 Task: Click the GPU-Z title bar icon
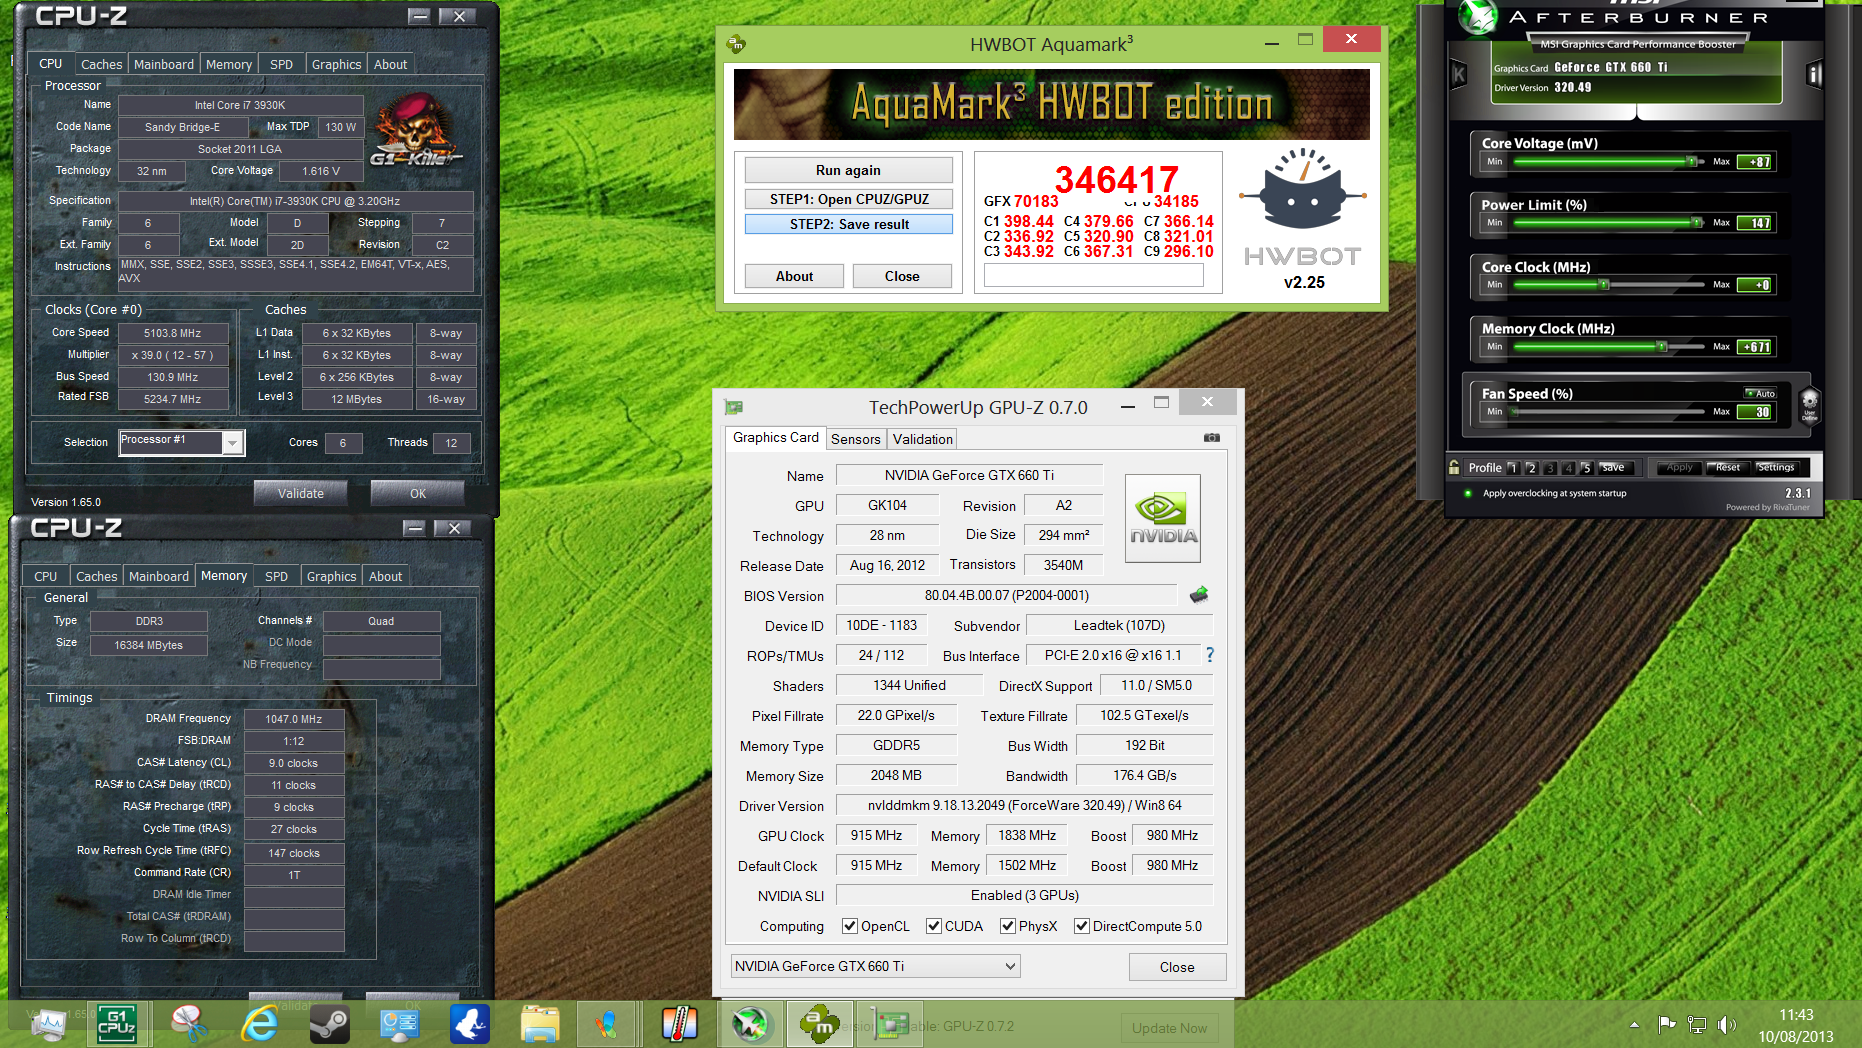click(734, 407)
